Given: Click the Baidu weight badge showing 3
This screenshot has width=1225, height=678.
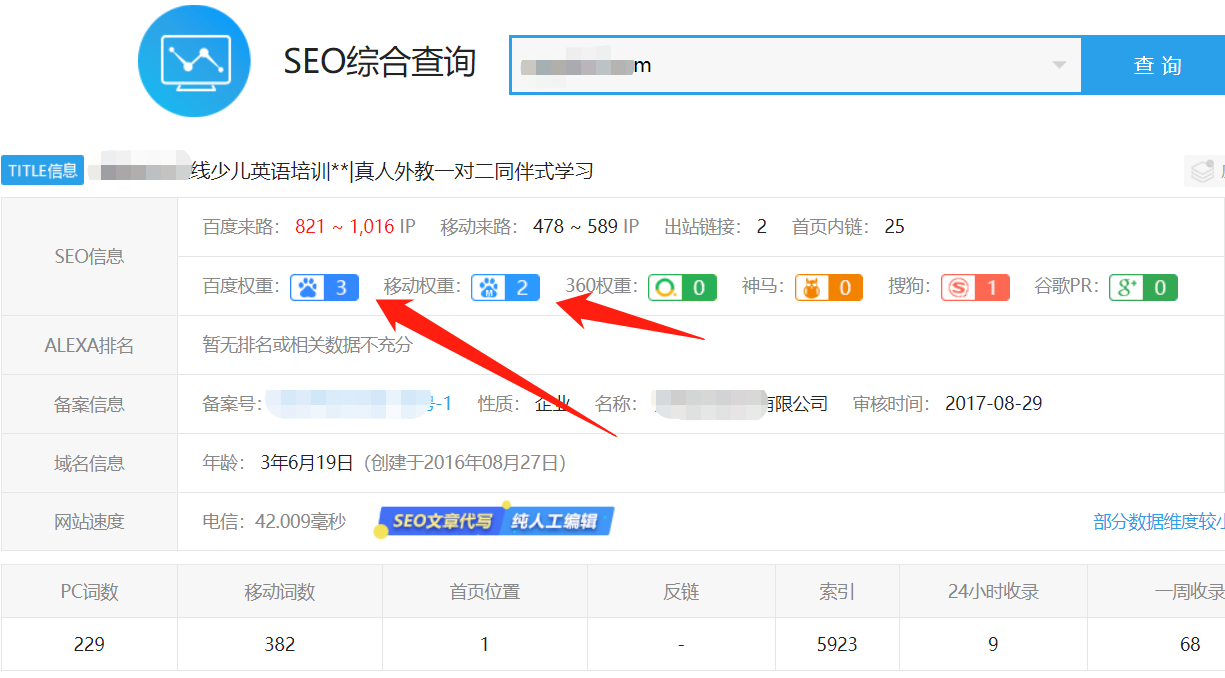Looking at the screenshot, I should 324,287.
